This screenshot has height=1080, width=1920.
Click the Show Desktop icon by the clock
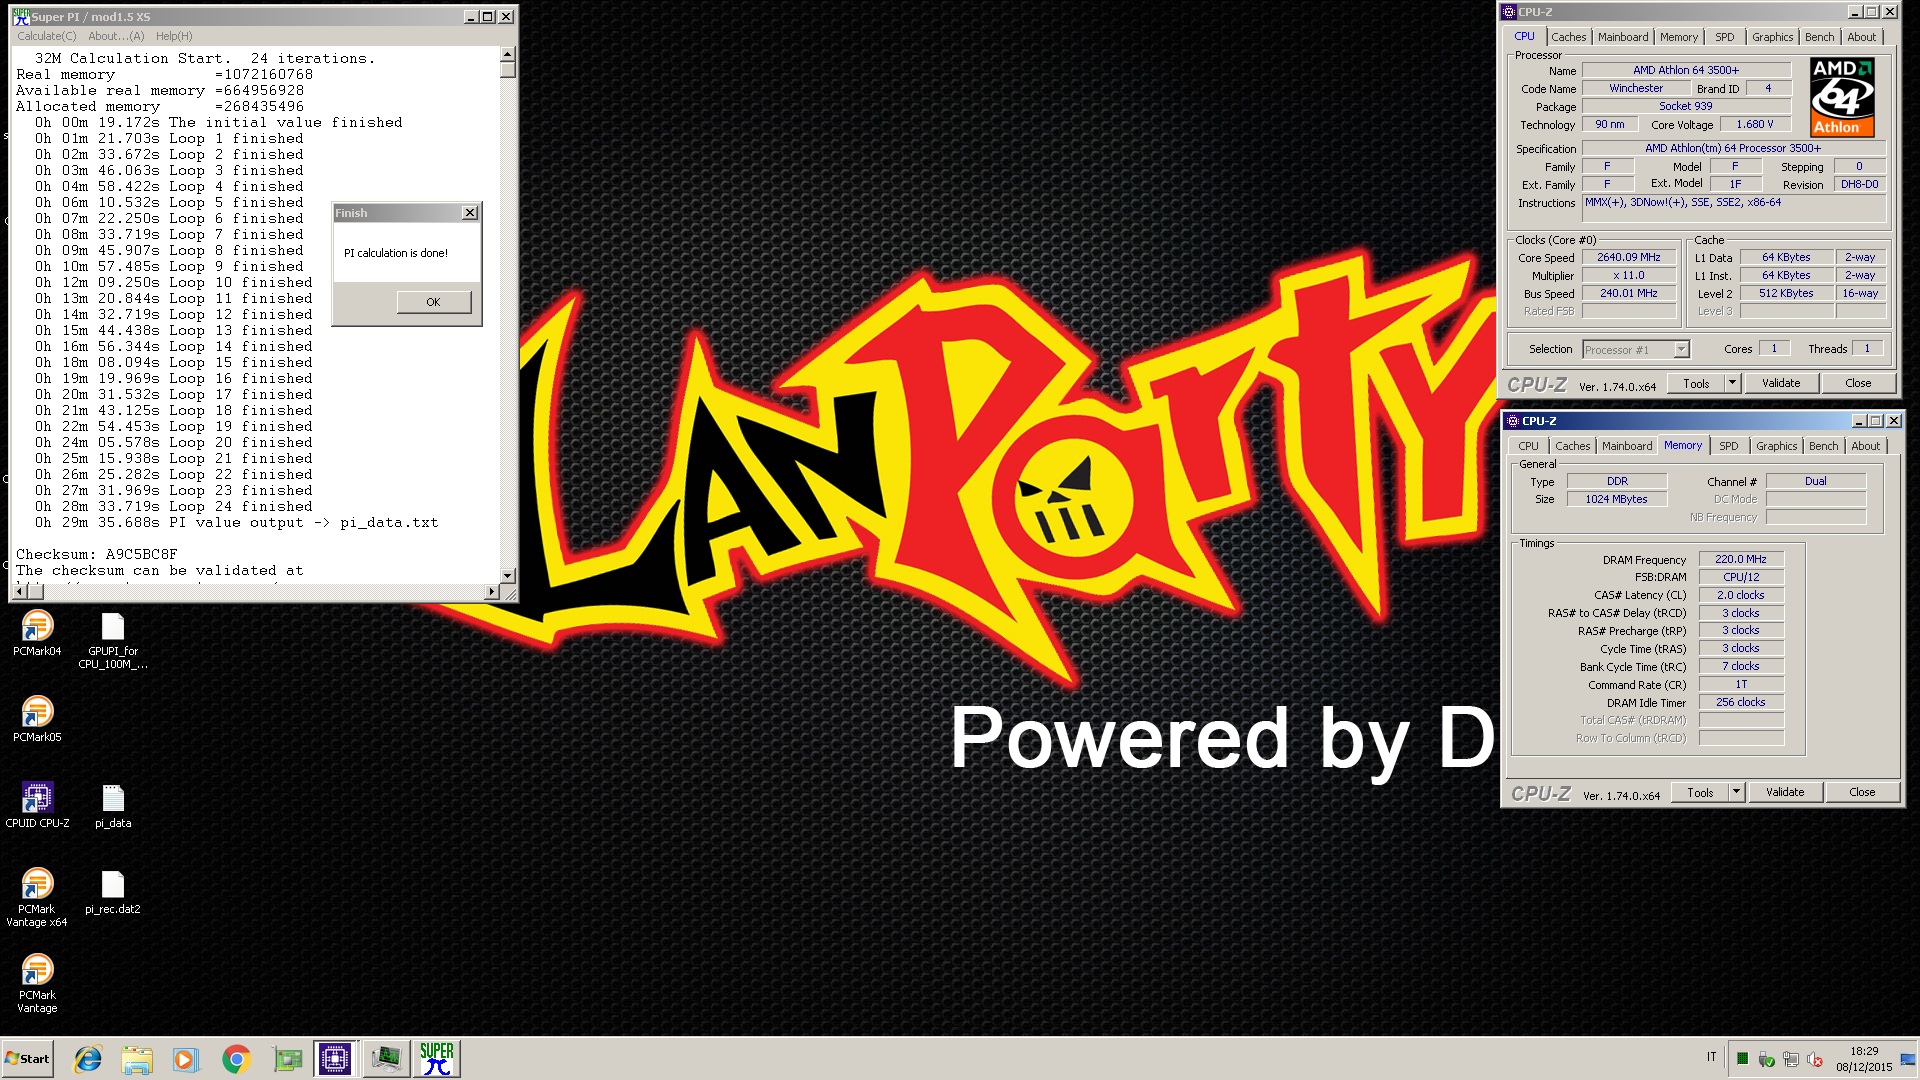coord(1908,1059)
